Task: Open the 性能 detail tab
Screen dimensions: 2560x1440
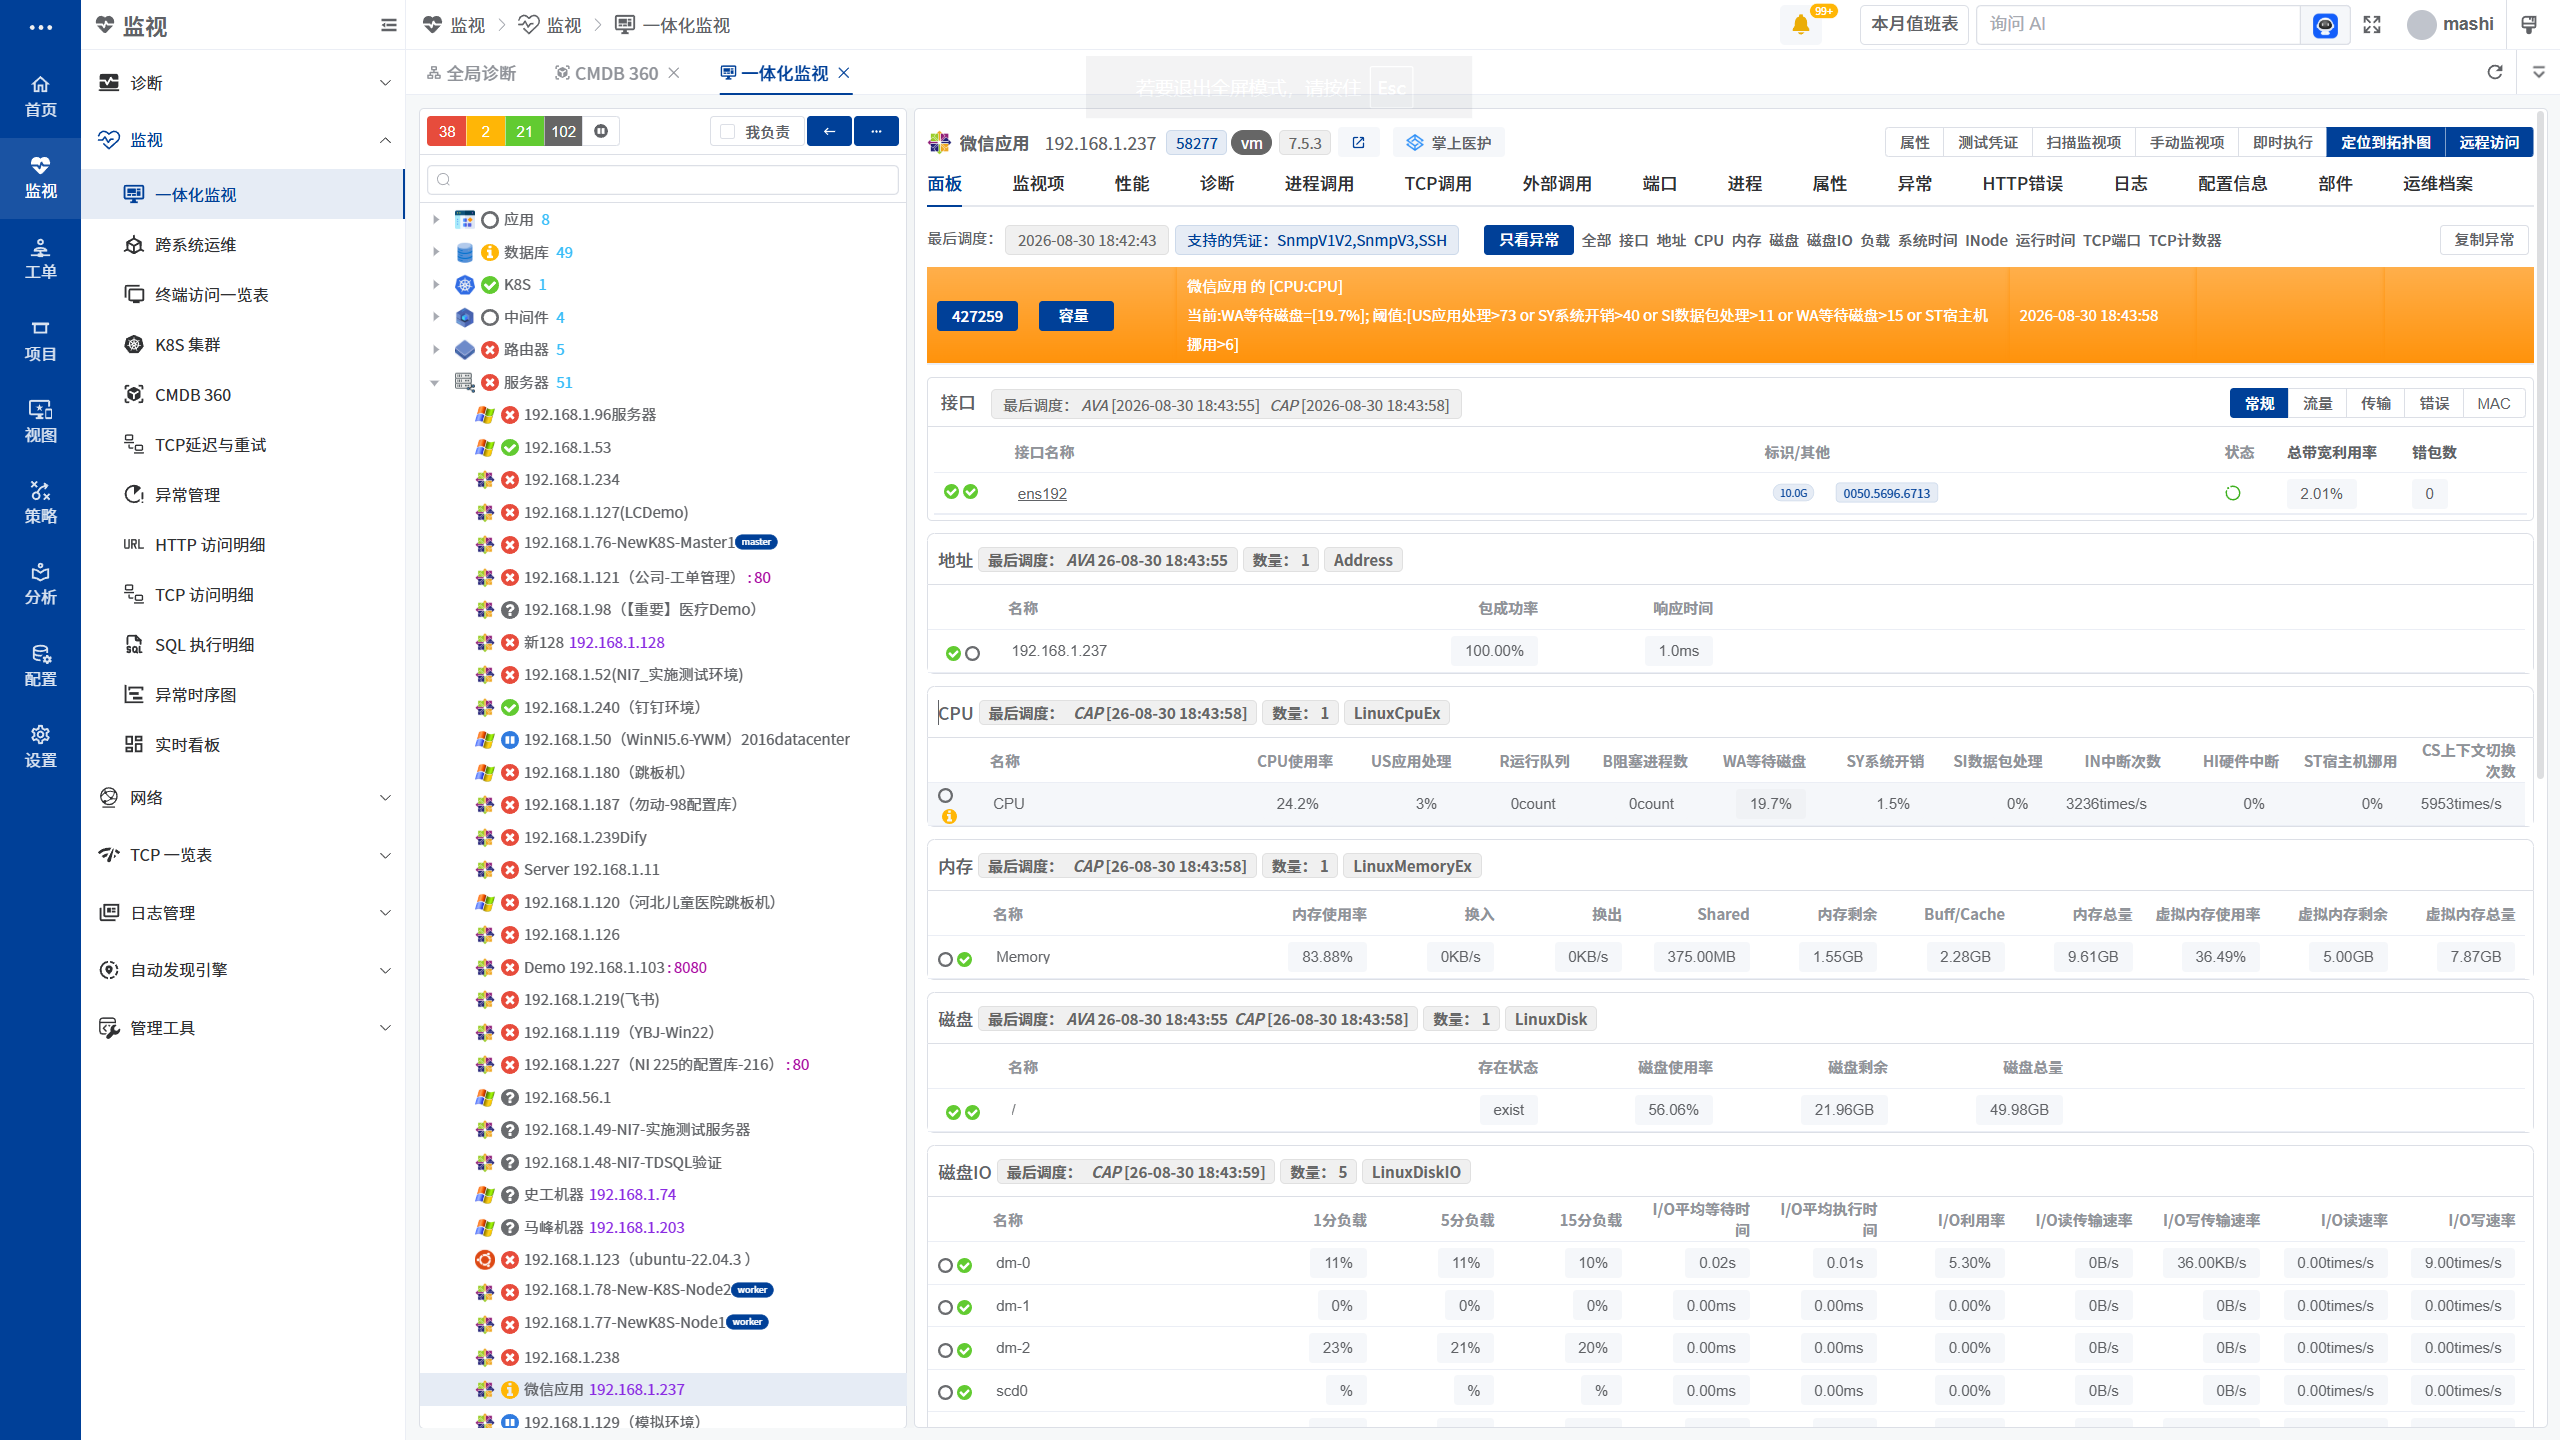Action: (x=1132, y=183)
